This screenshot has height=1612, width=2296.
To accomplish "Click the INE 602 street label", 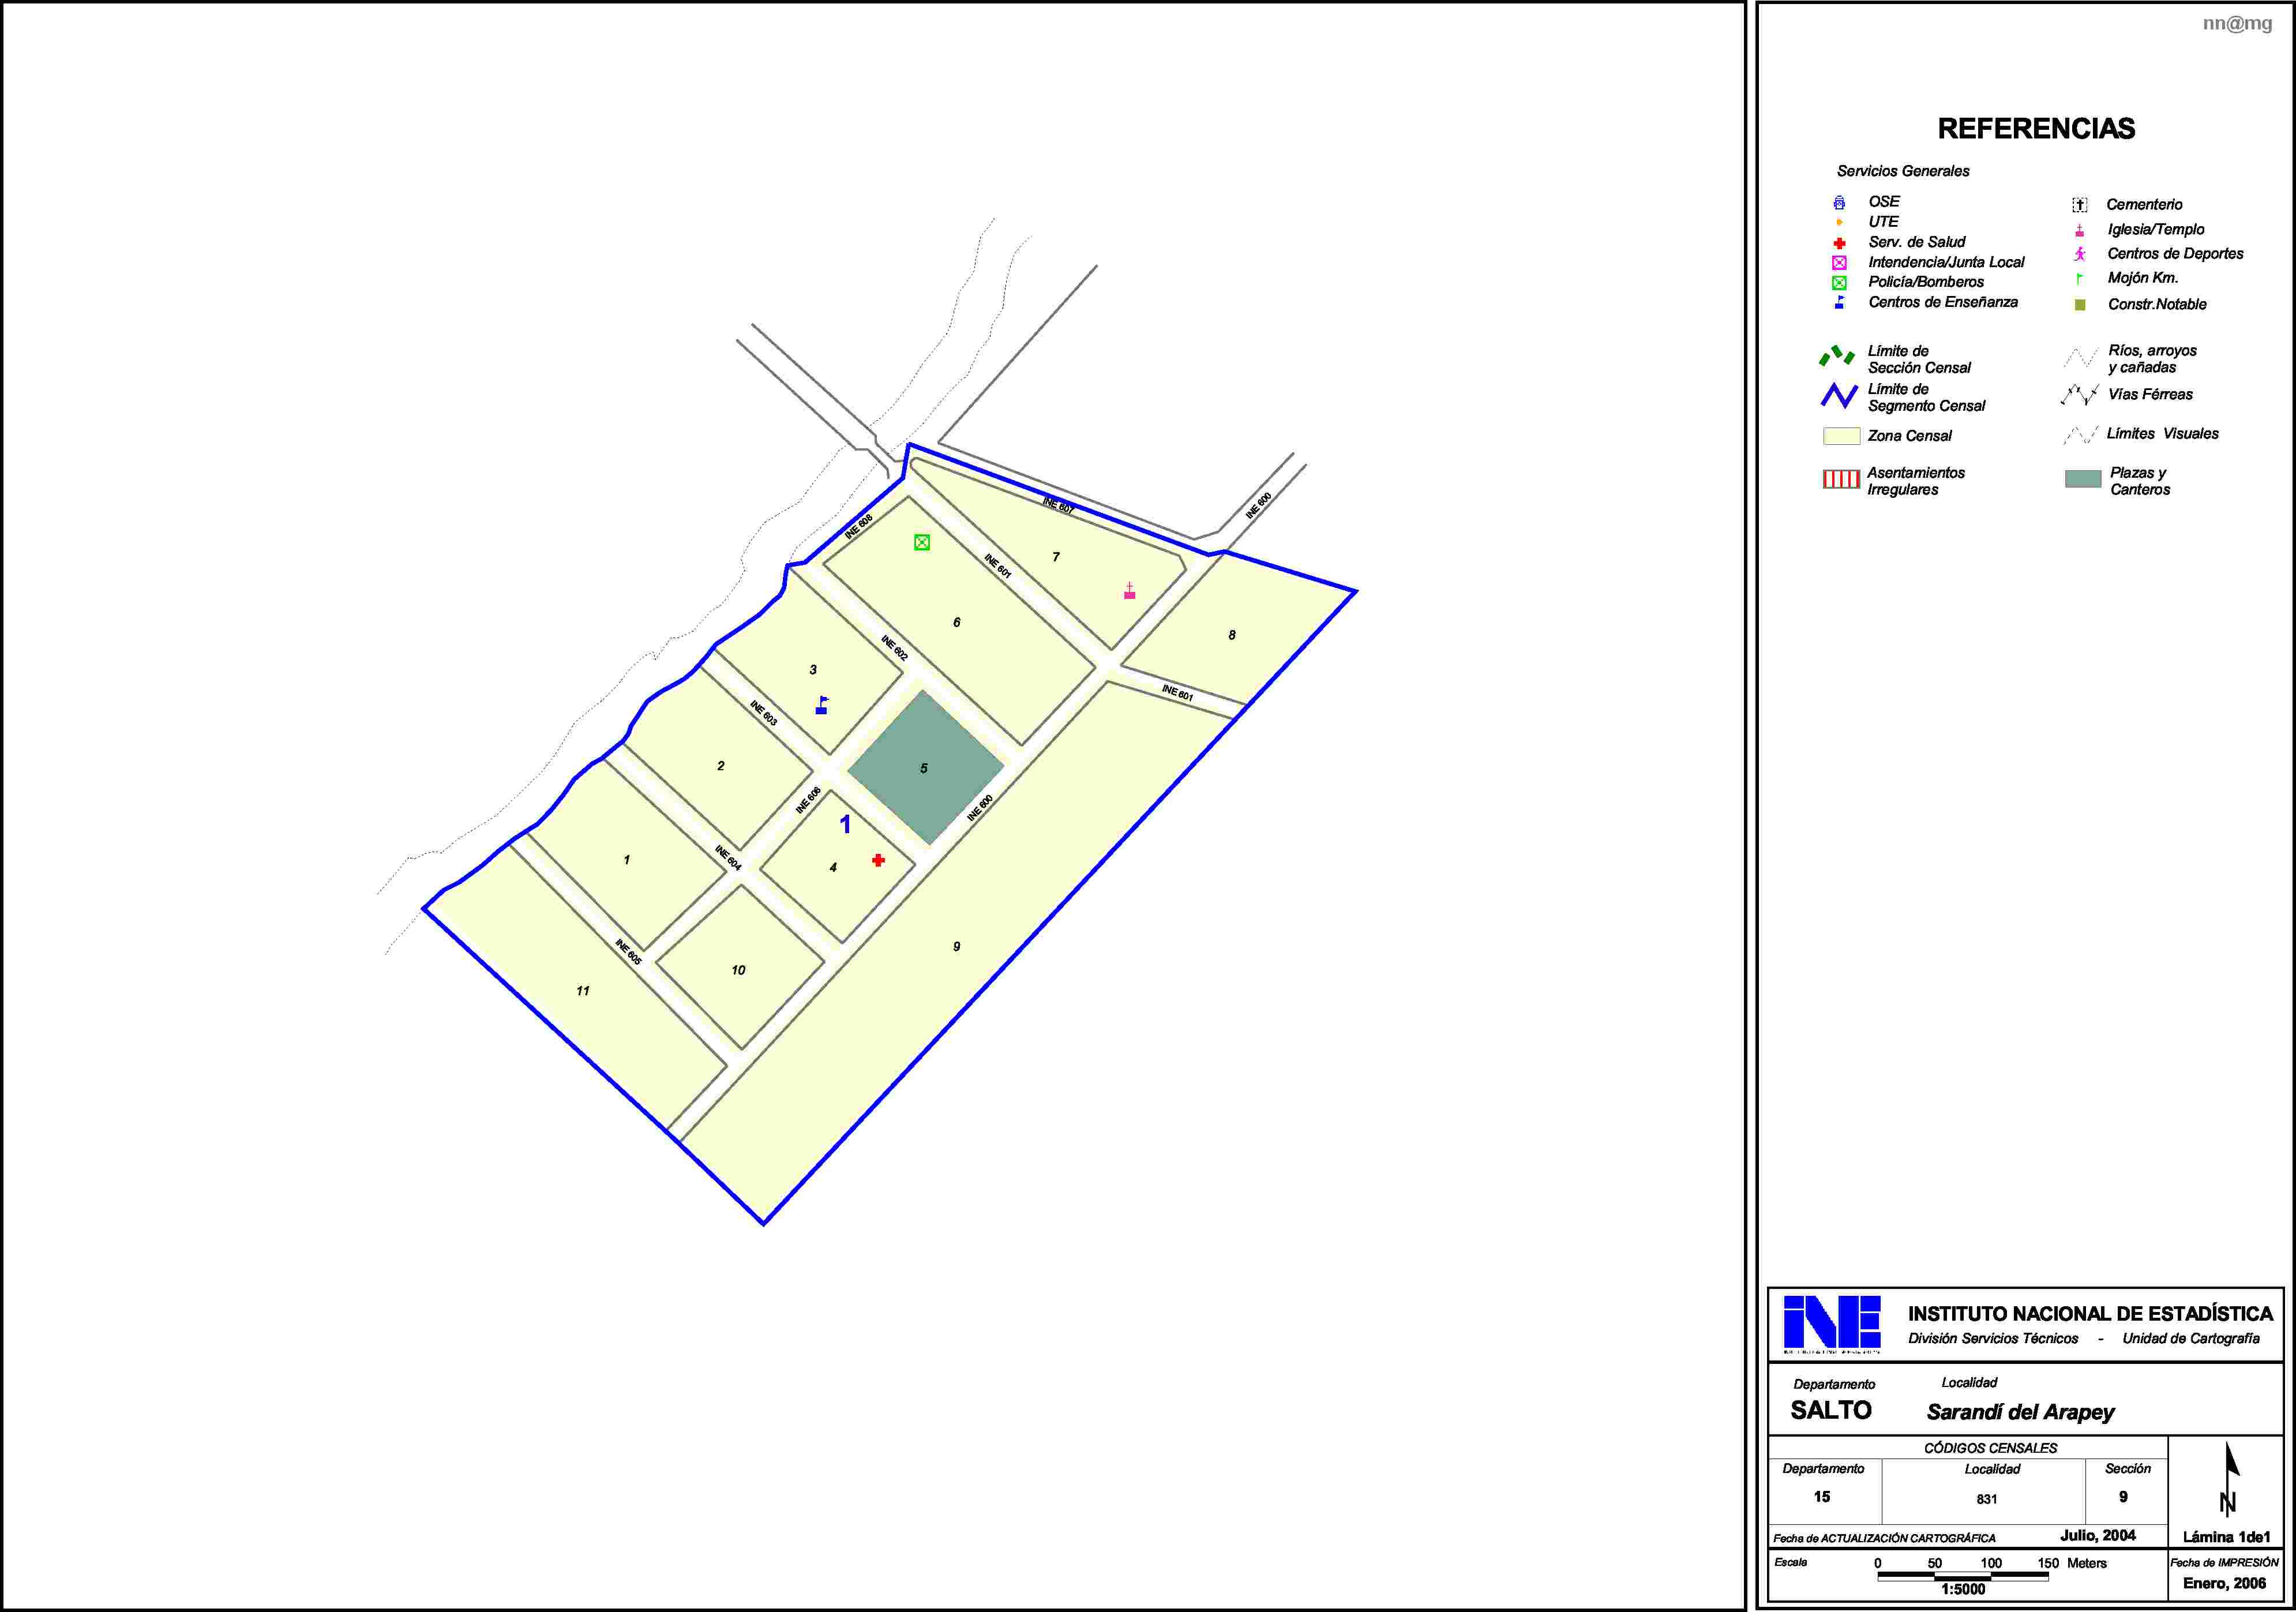I will point(894,648).
